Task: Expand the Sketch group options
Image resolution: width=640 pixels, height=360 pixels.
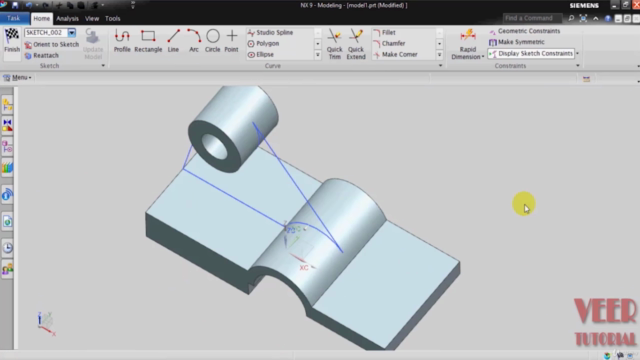Action: click(x=103, y=66)
